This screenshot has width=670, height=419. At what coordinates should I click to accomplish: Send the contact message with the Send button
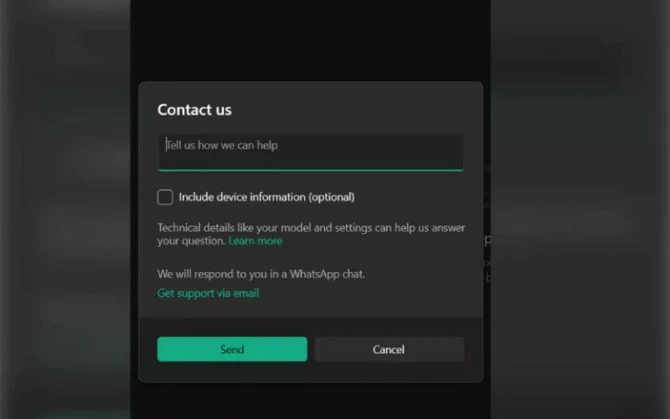[232, 349]
